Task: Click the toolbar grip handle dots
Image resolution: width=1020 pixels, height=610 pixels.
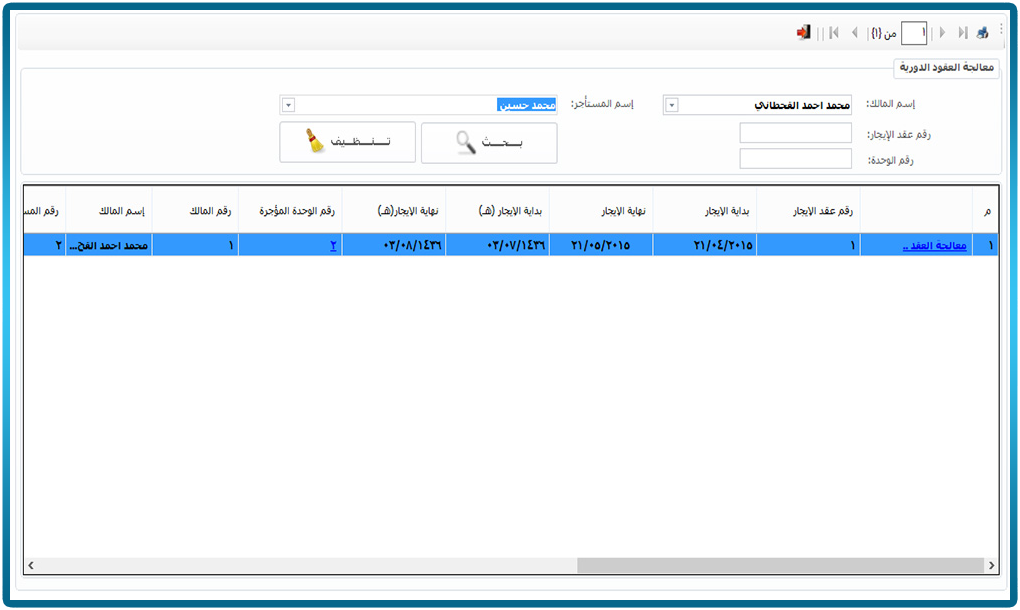Action: pos(1001,32)
